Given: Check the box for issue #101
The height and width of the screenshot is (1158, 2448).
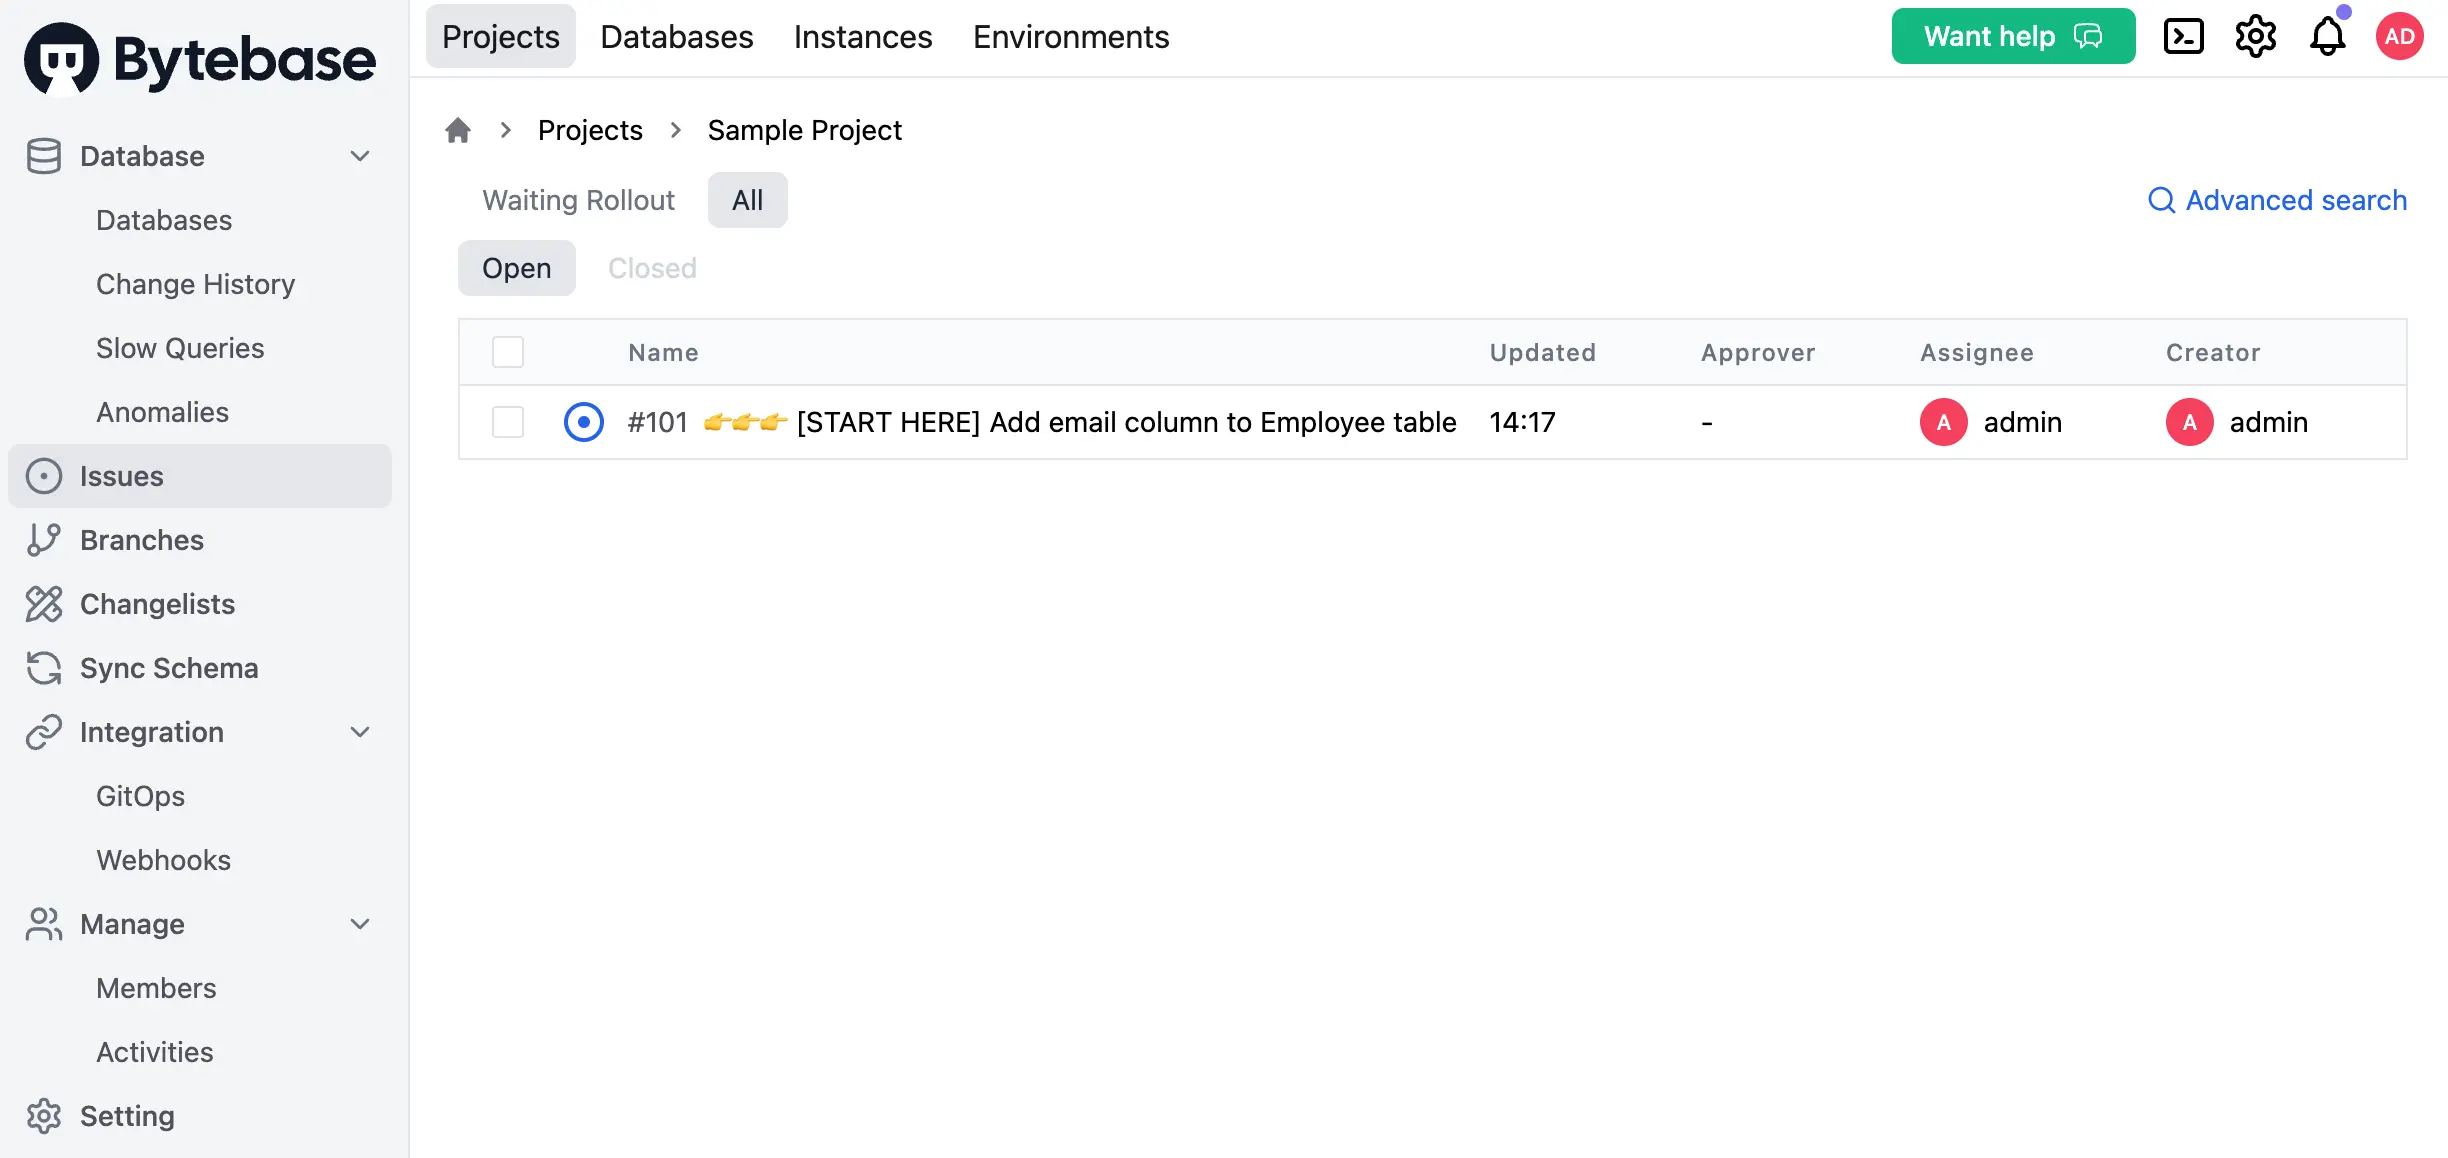Looking at the screenshot, I should 508,422.
